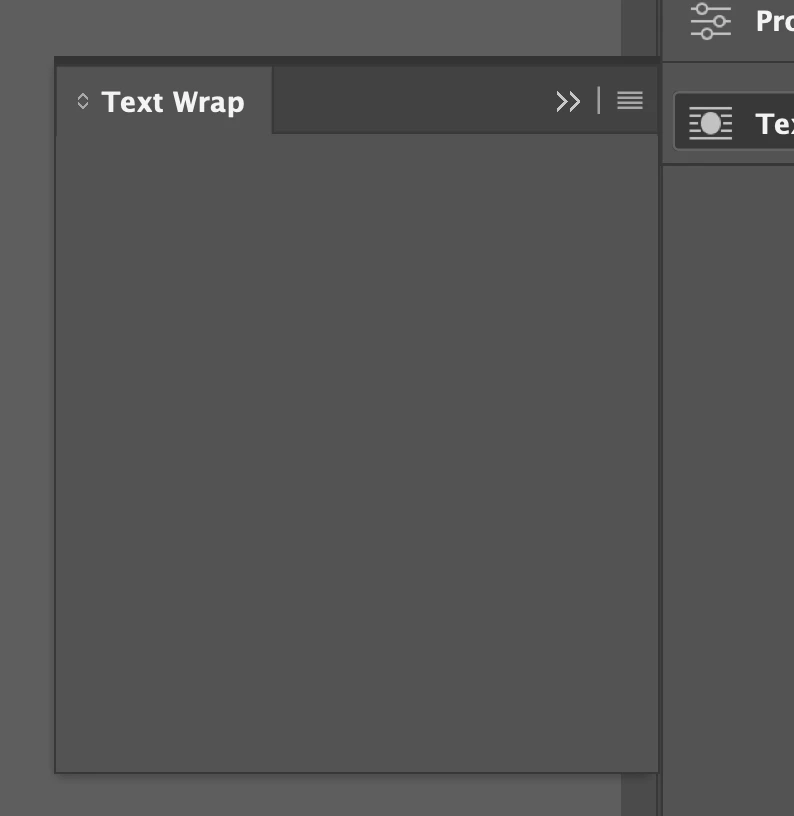Screen dimensions: 794x816
Task: Click the pasteboard below the Text Wrap panel
Action: click(310, 795)
